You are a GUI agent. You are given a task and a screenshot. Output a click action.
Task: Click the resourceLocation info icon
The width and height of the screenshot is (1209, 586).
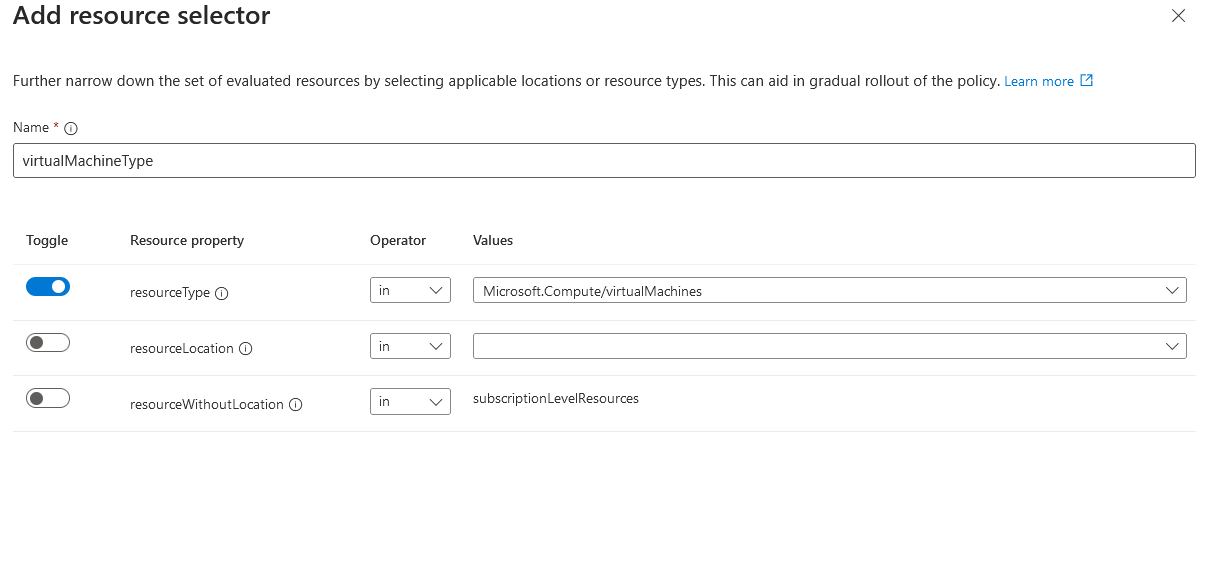[x=246, y=349]
